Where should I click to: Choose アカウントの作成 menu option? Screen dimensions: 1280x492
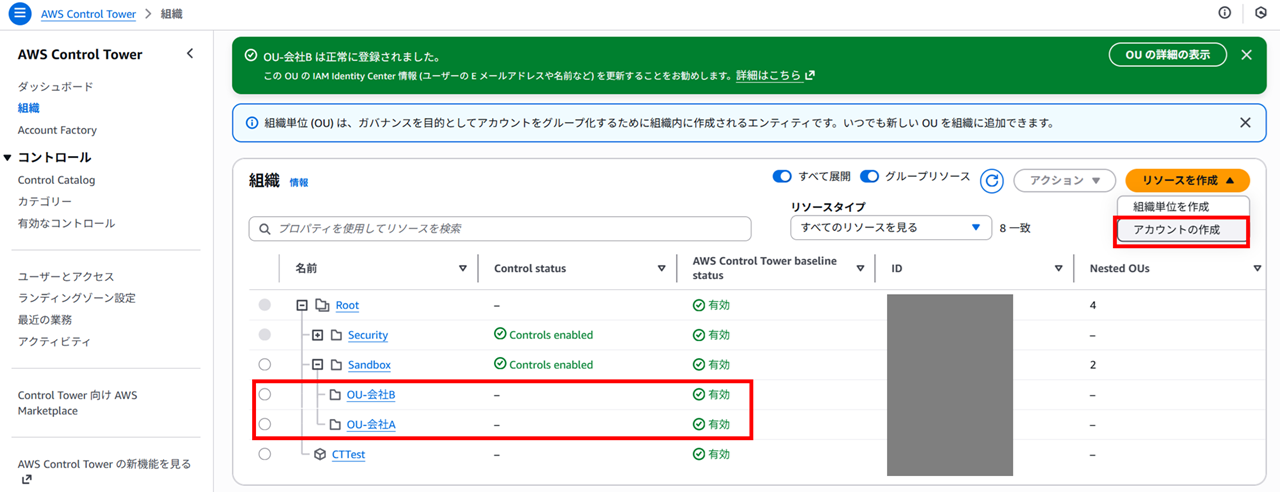(x=1183, y=230)
